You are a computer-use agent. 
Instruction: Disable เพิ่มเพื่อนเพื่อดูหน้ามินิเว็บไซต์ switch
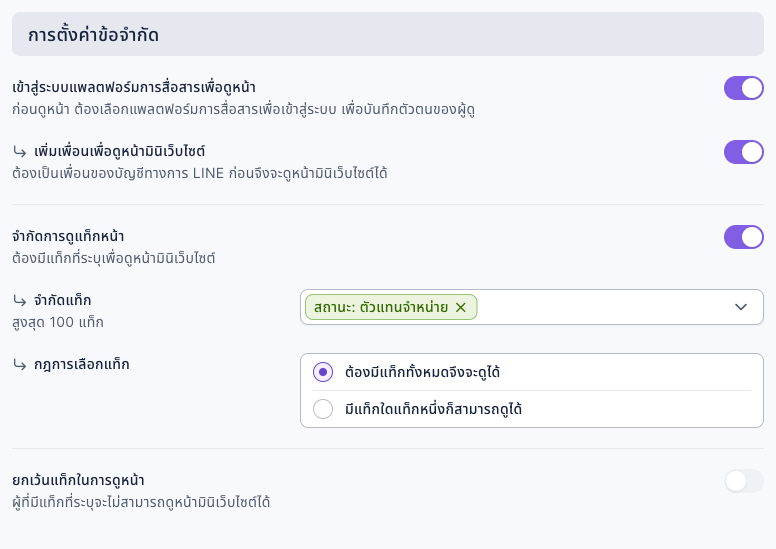click(743, 152)
